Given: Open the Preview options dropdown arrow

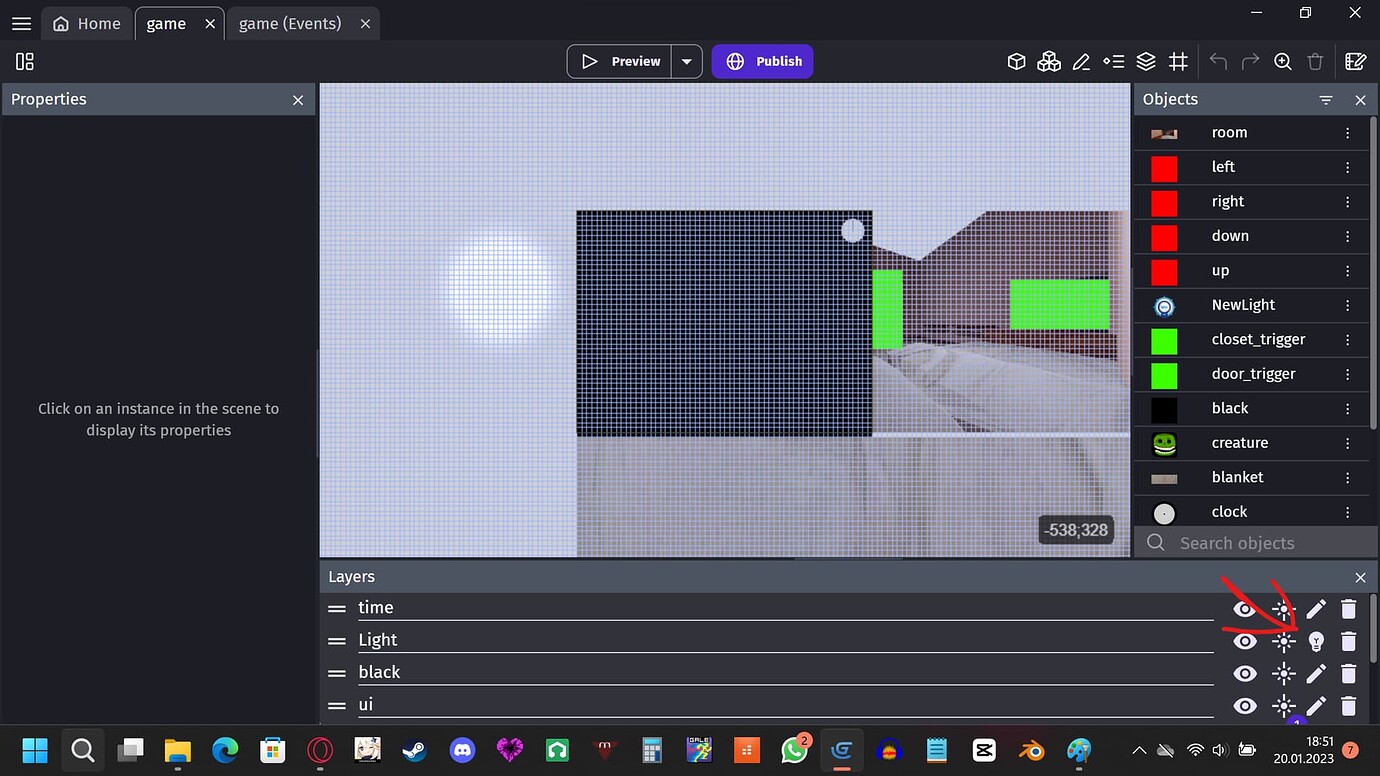Looking at the screenshot, I should 687,61.
